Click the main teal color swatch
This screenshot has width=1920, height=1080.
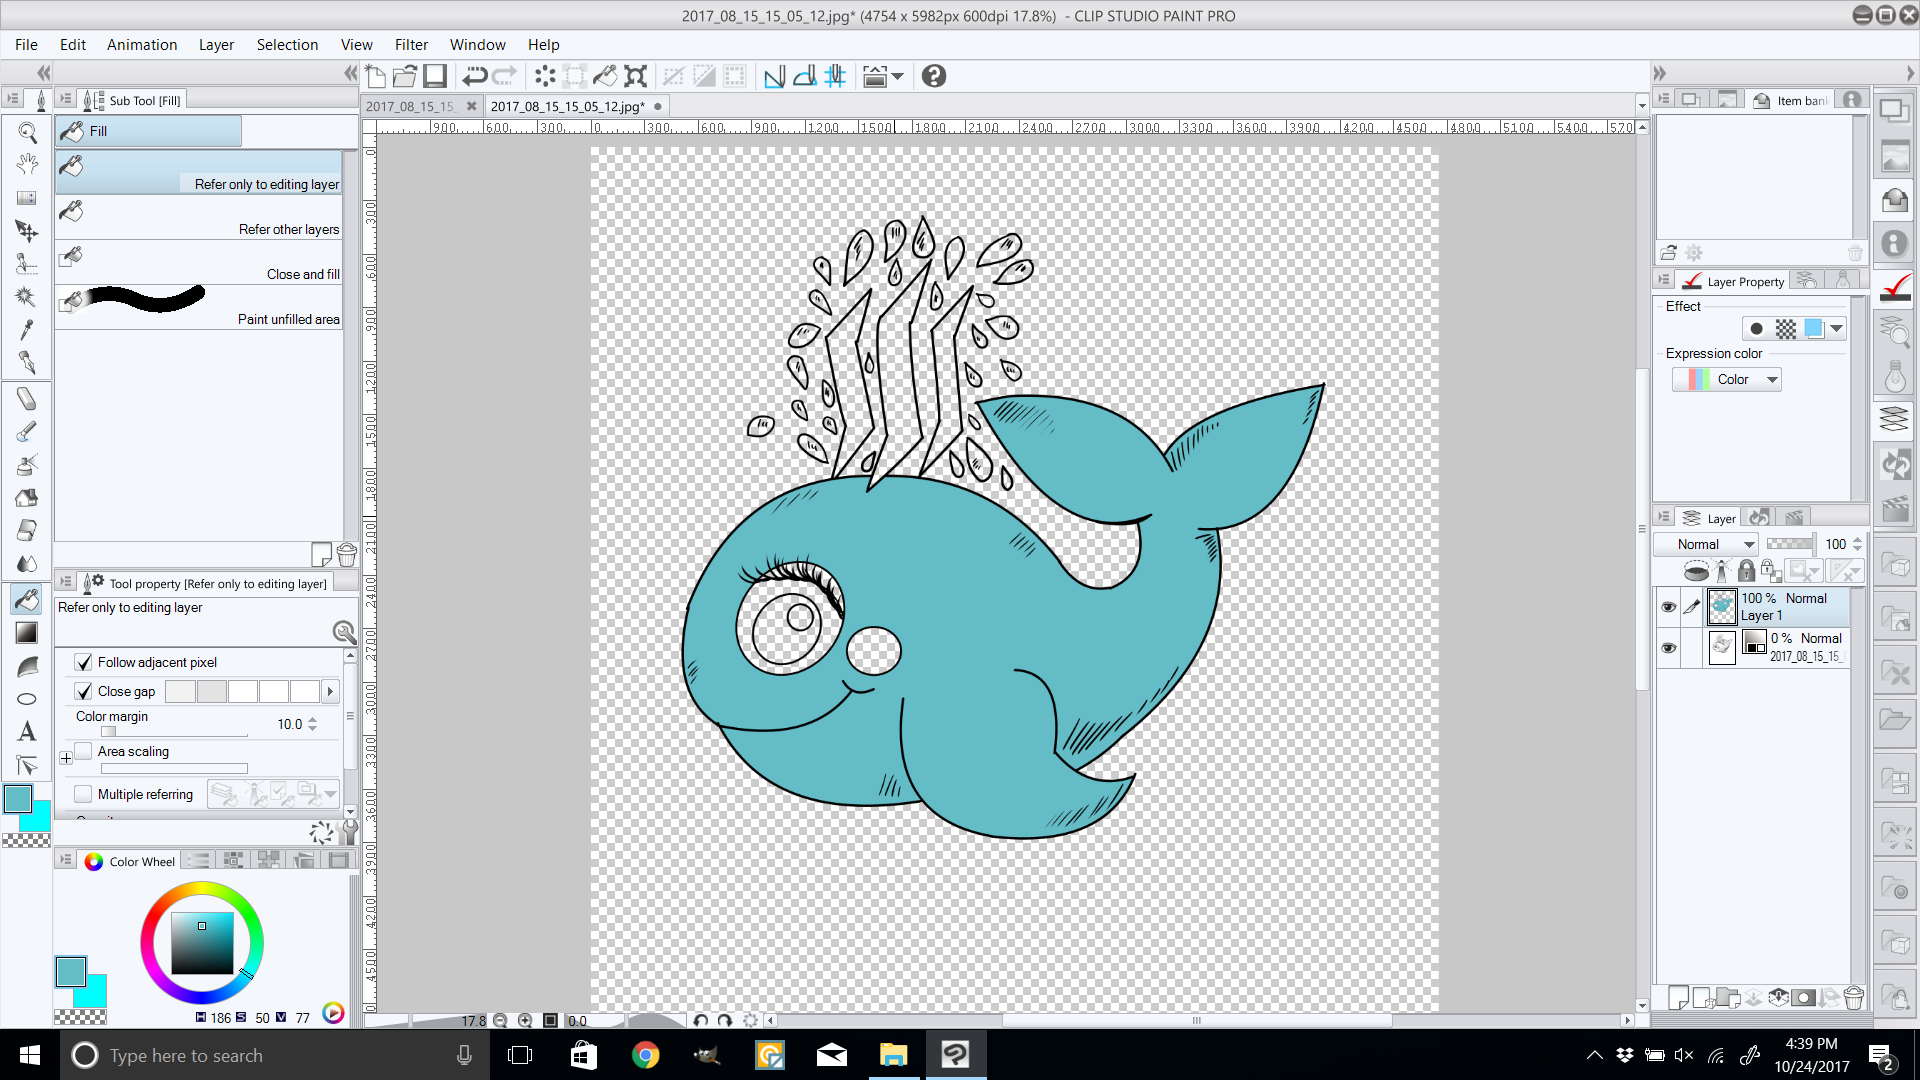[18, 799]
